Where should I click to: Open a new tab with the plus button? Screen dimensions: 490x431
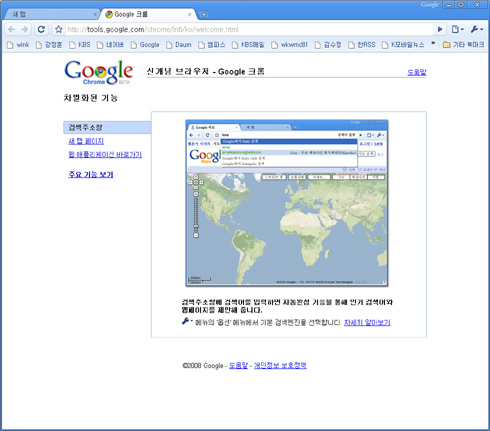point(203,14)
